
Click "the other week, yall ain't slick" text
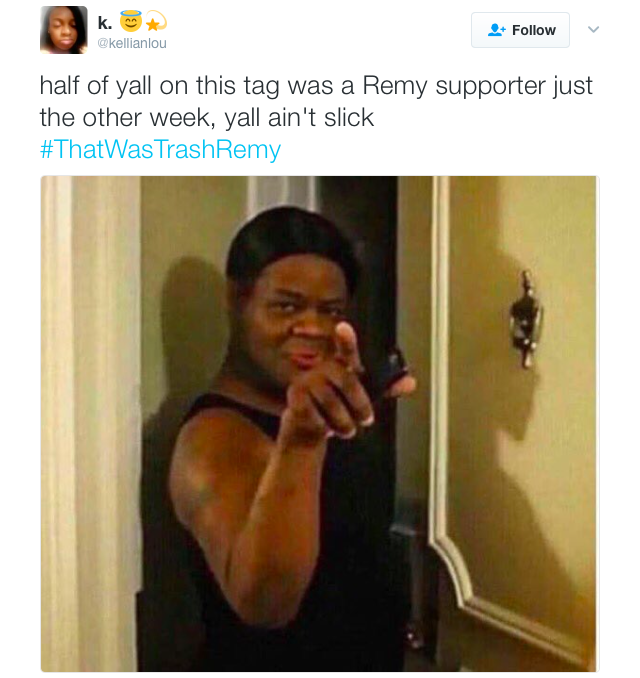207,117
